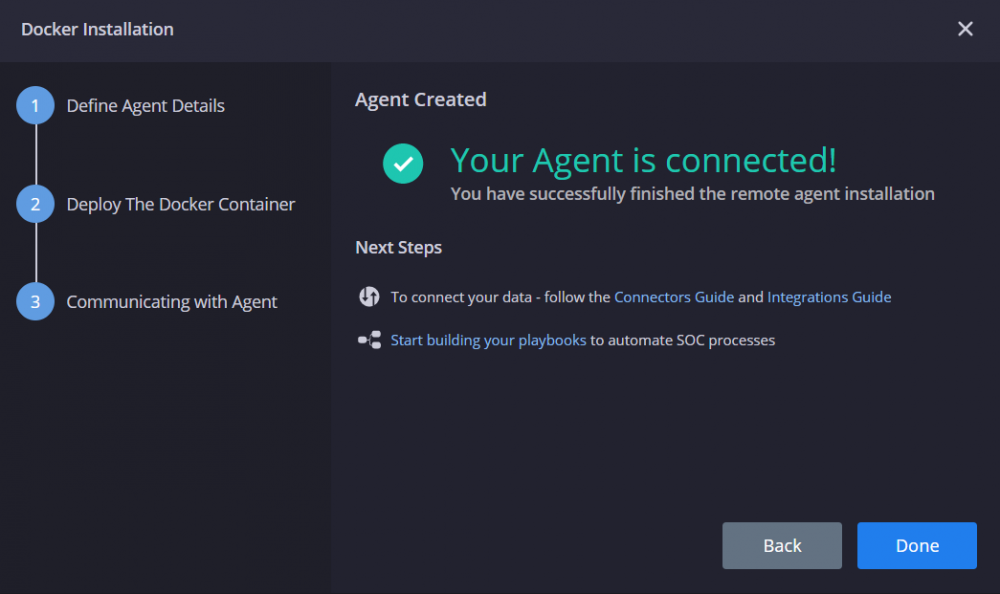Click the connect-data icon beside Connectors Guide
The width and height of the screenshot is (1000, 594).
coord(369,297)
